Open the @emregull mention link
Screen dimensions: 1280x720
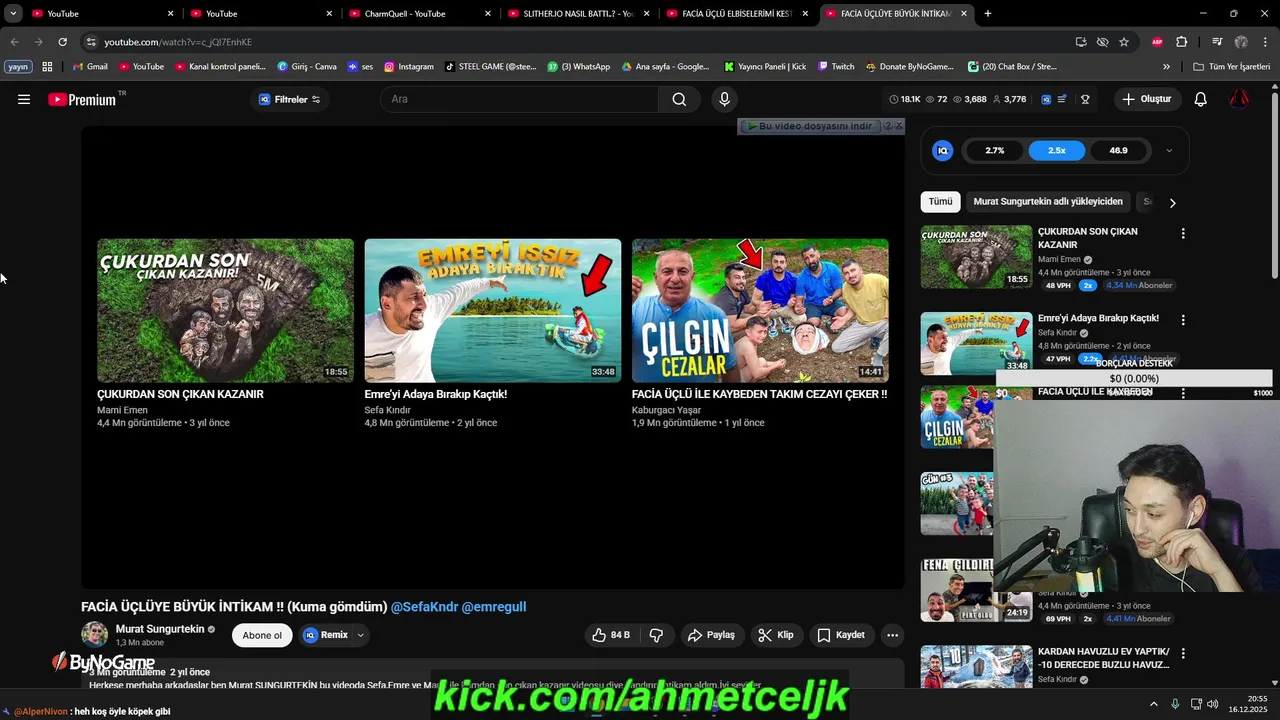(493, 607)
